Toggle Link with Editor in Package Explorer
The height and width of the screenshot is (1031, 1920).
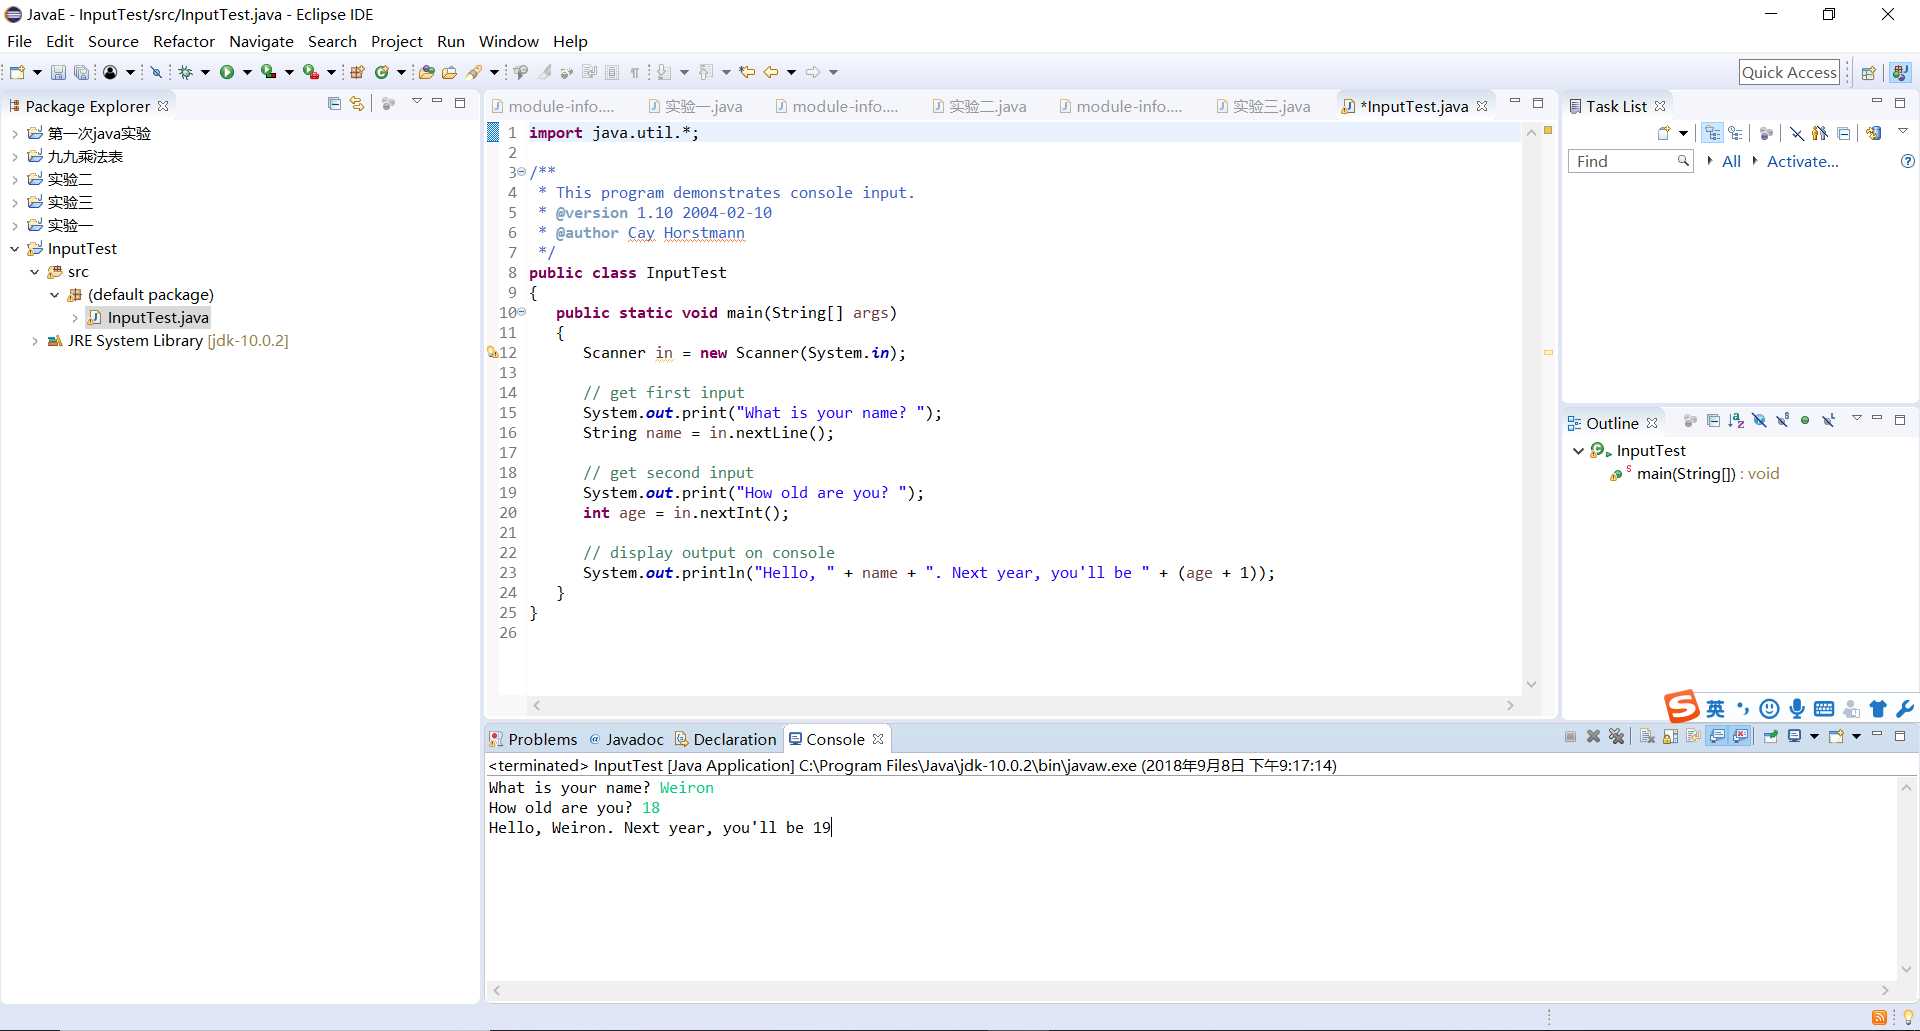[x=357, y=103]
